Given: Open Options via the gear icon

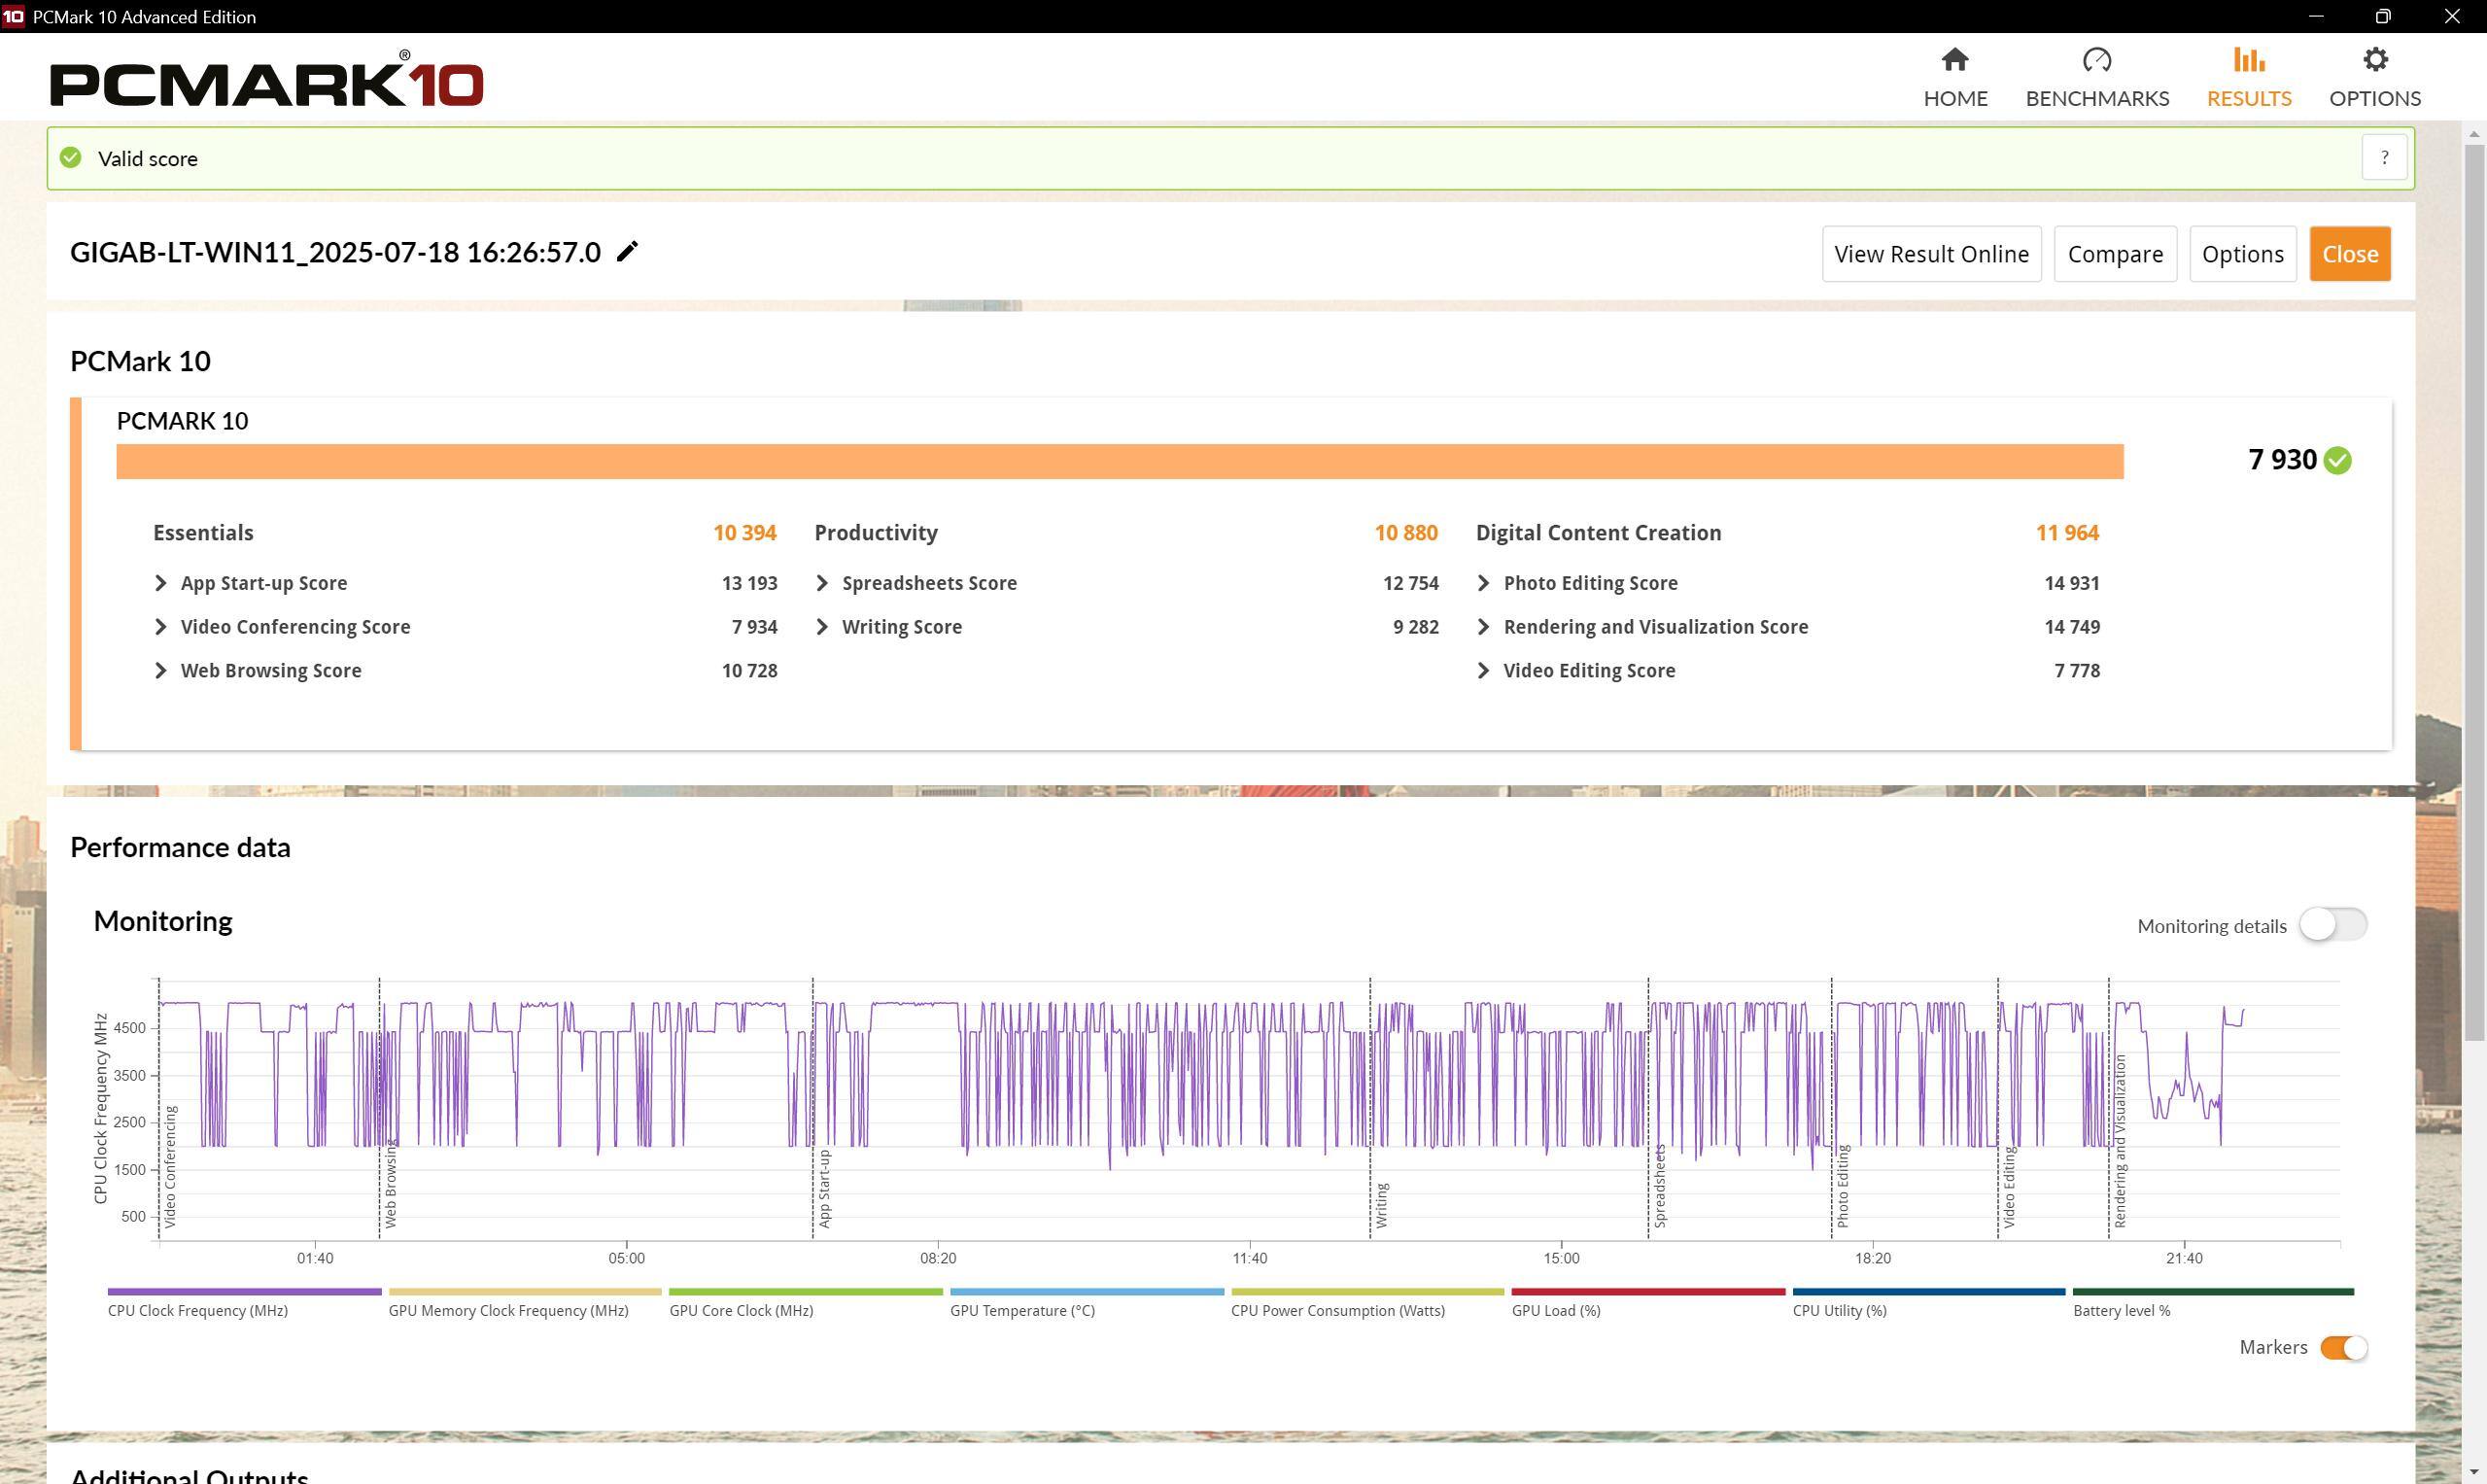Looking at the screenshot, I should coord(2374,60).
